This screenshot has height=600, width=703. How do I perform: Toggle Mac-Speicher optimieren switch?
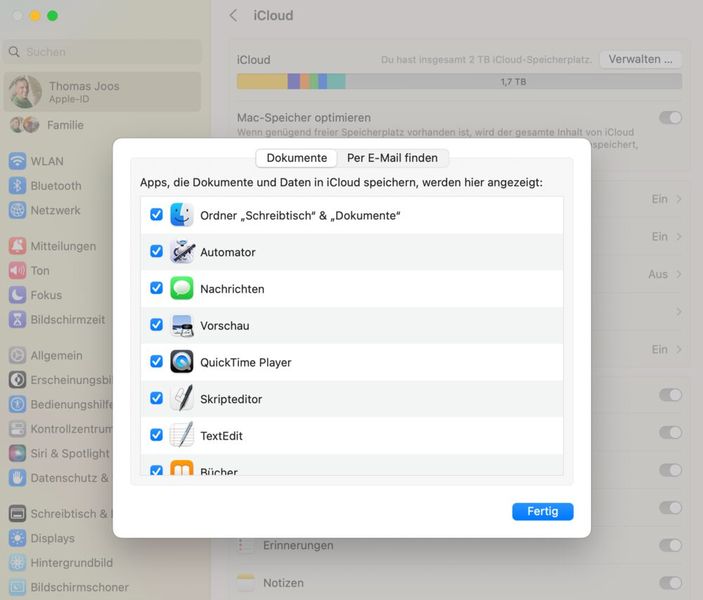click(671, 118)
